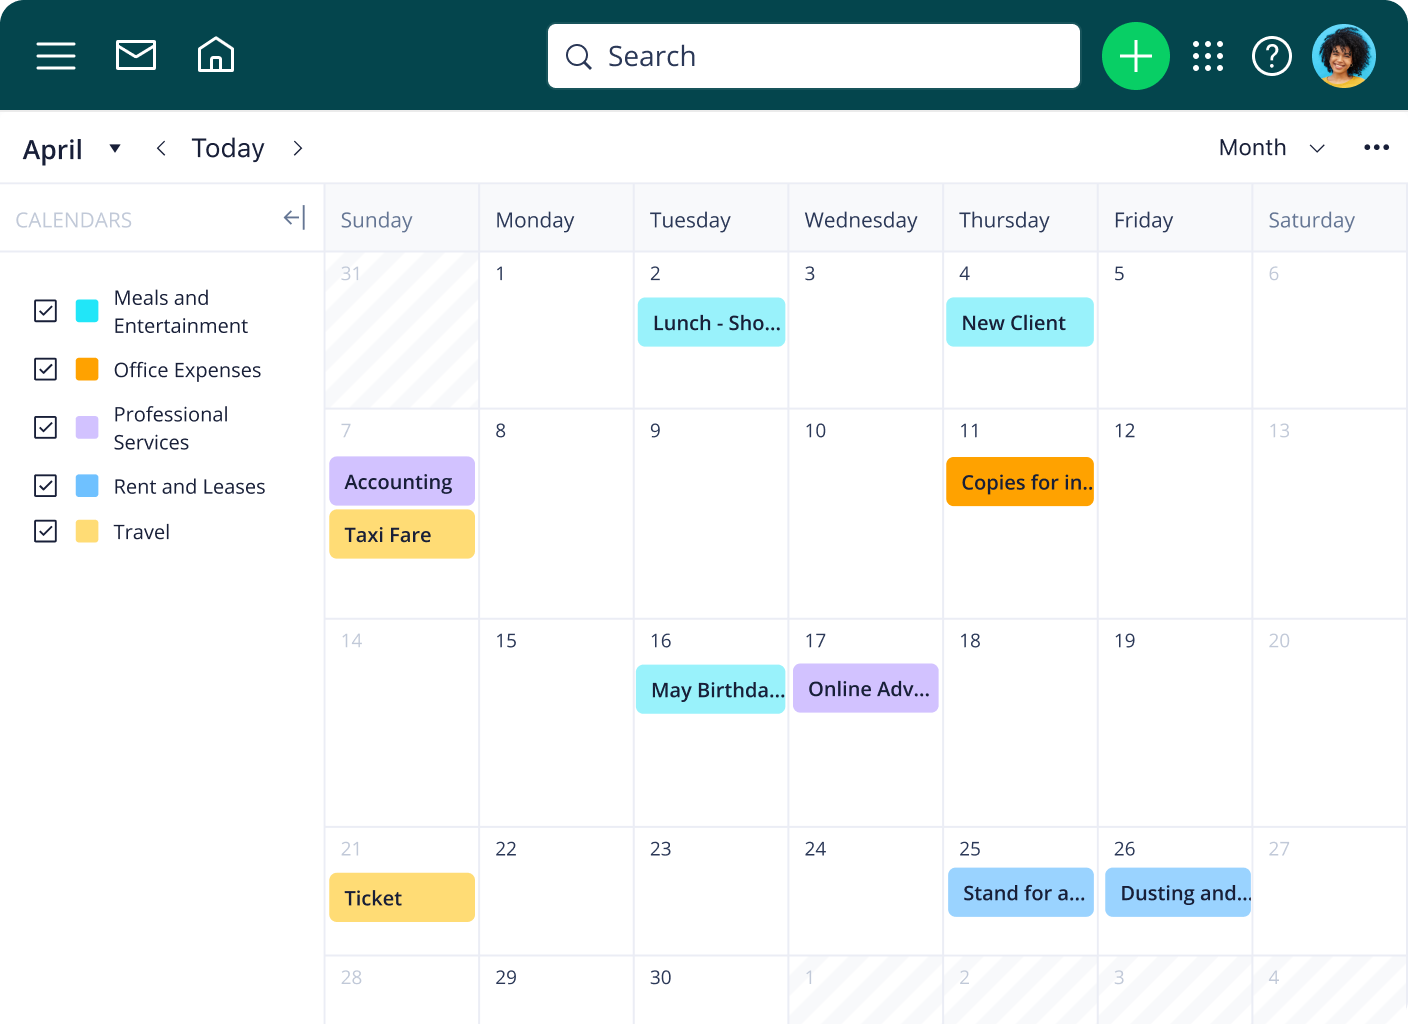The image size is (1408, 1024).
Task: Go to the home icon
Action: pos(216,56)
